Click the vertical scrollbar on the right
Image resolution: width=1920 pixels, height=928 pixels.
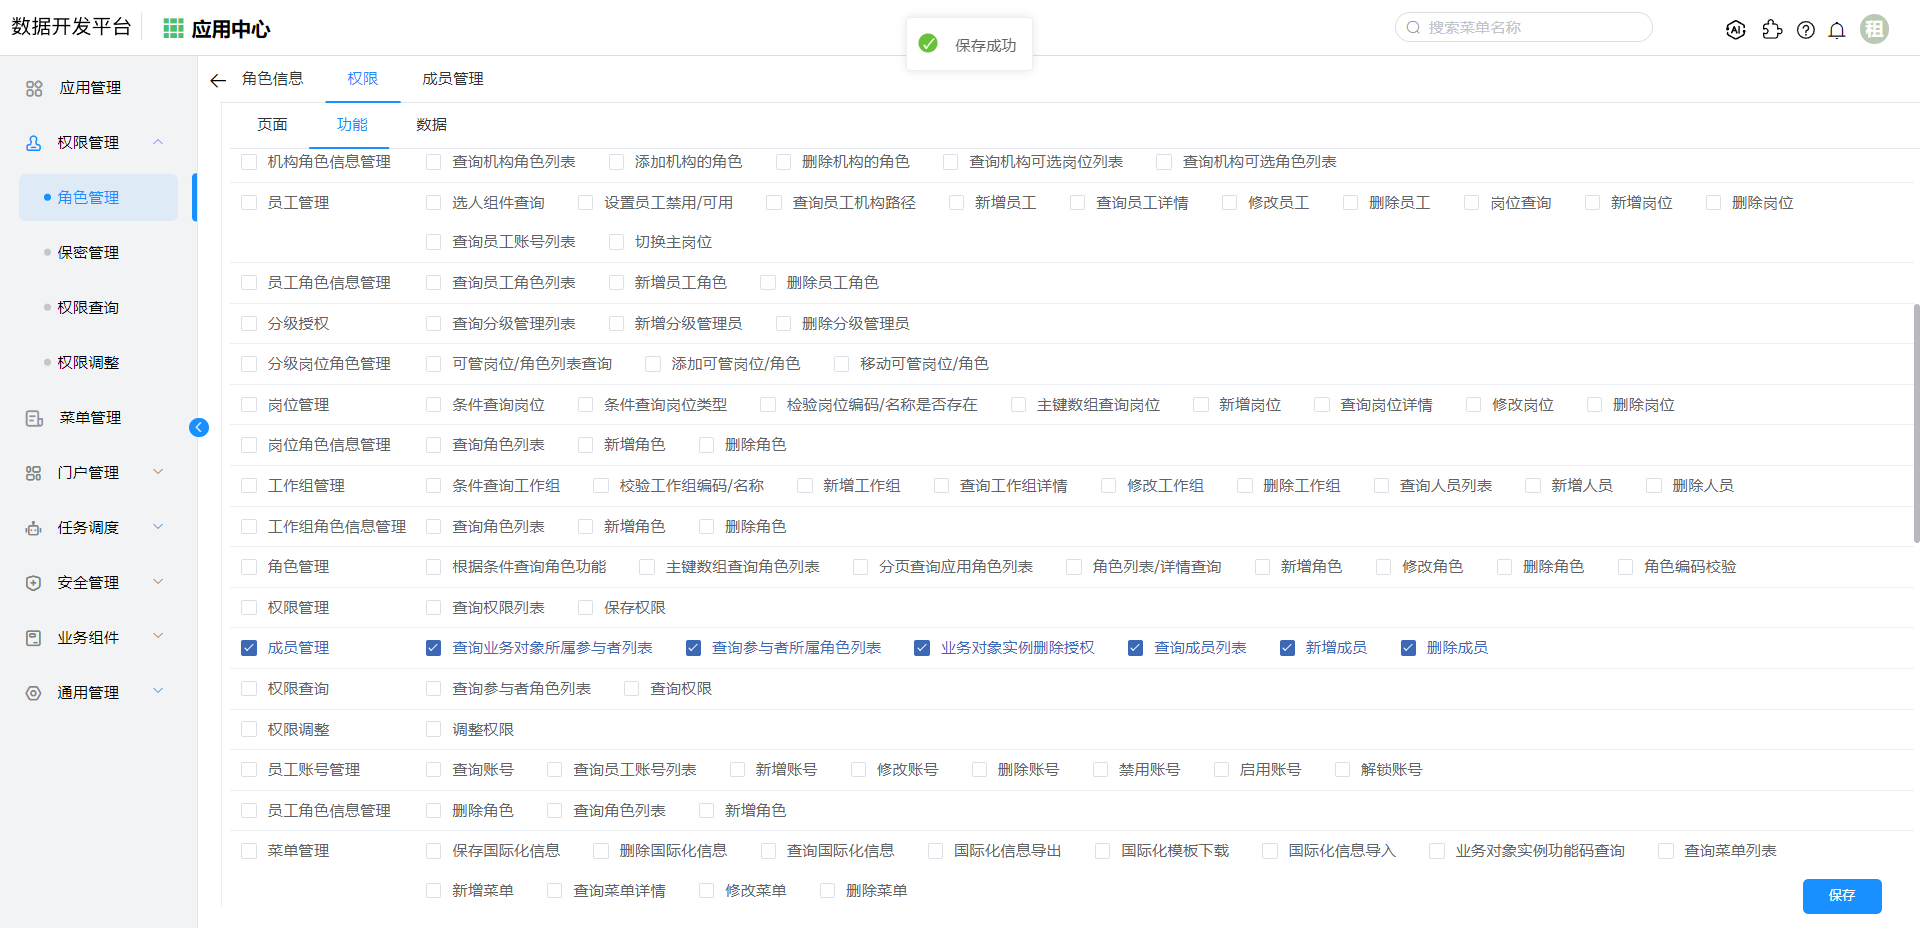(x=1915, y=420)
